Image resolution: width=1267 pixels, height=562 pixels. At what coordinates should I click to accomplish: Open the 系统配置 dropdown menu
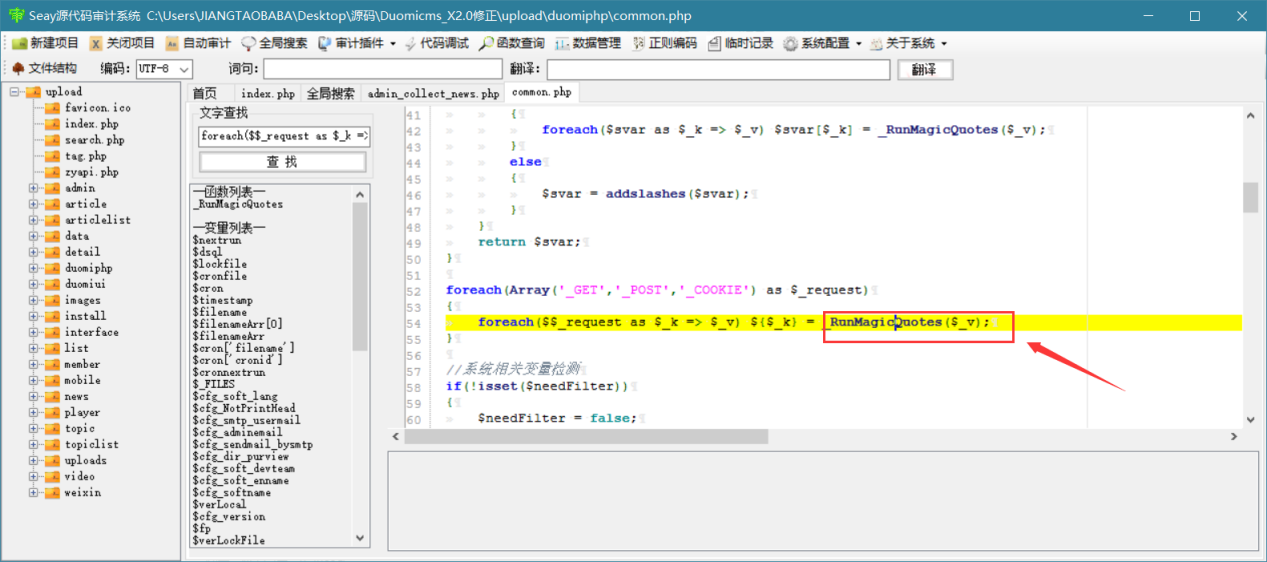(x=823, y=43)
